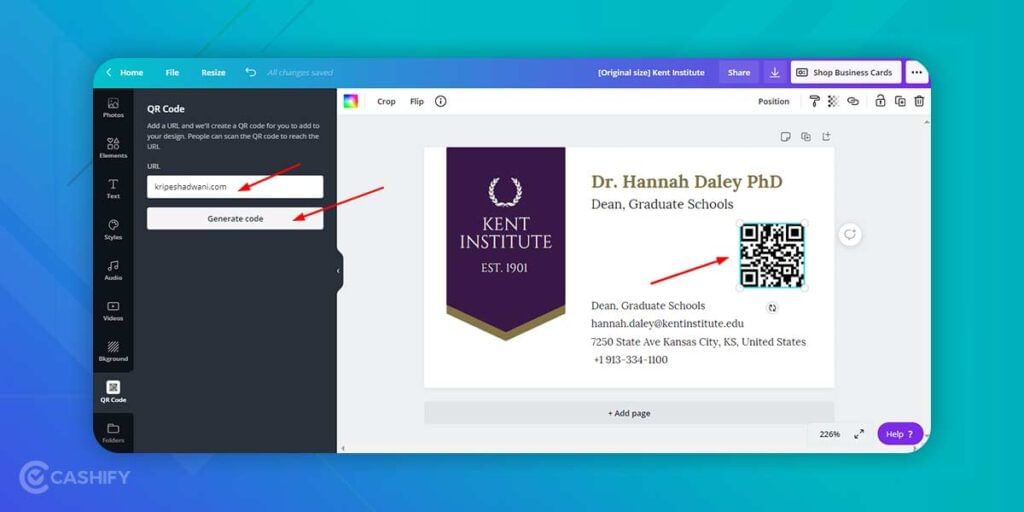Click the add new page icon above page
The height and width of the screenshot is (512, 1024).
point(826,136)
